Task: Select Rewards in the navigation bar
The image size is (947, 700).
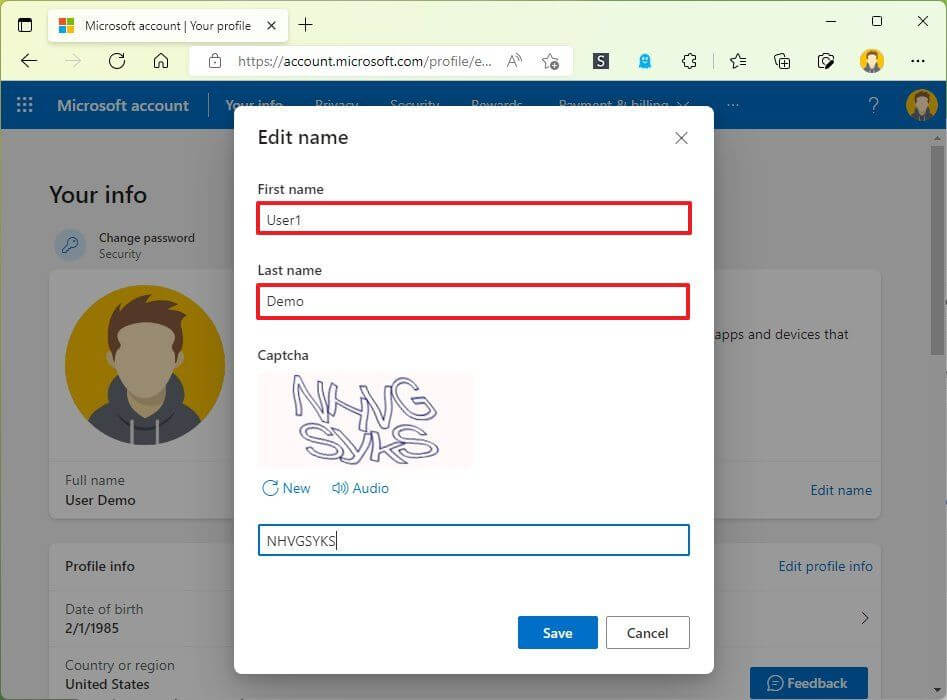Action: coord(496,104)
